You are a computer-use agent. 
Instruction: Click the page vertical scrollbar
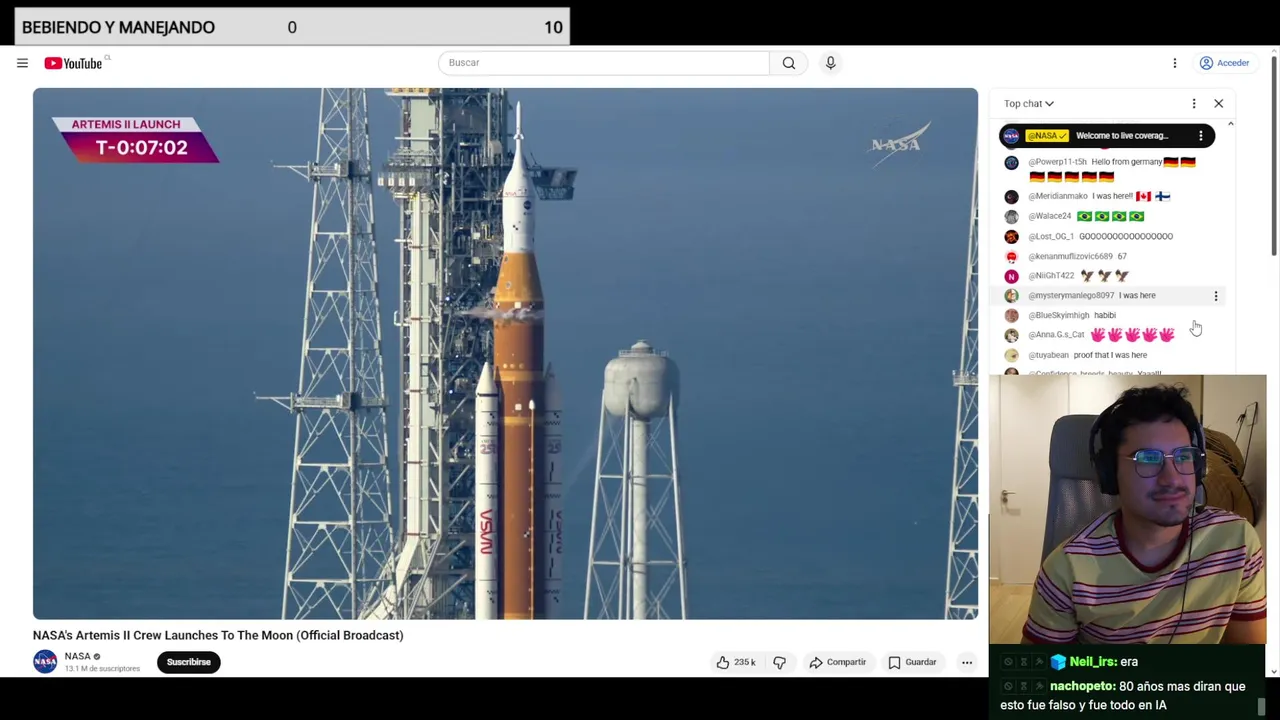pos(1274,155)
